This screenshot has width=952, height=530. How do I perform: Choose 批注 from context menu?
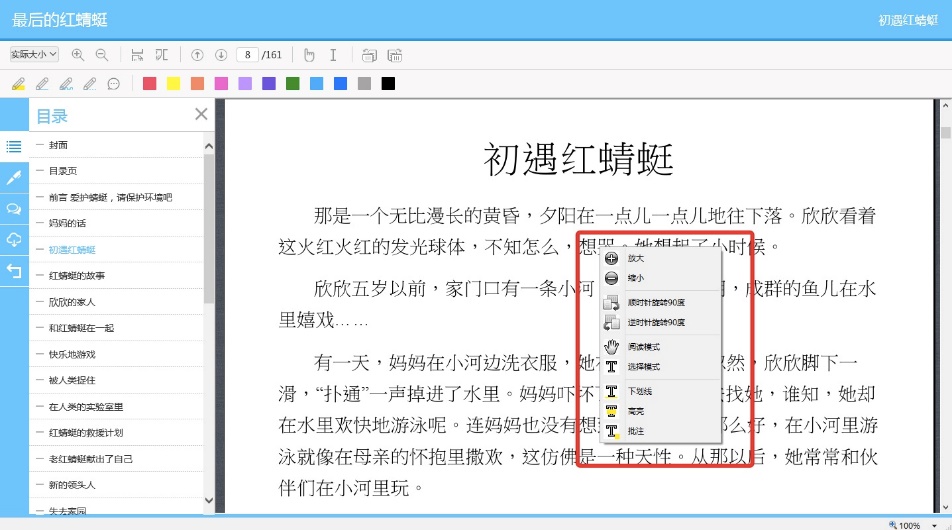click(x=661, y=432)
